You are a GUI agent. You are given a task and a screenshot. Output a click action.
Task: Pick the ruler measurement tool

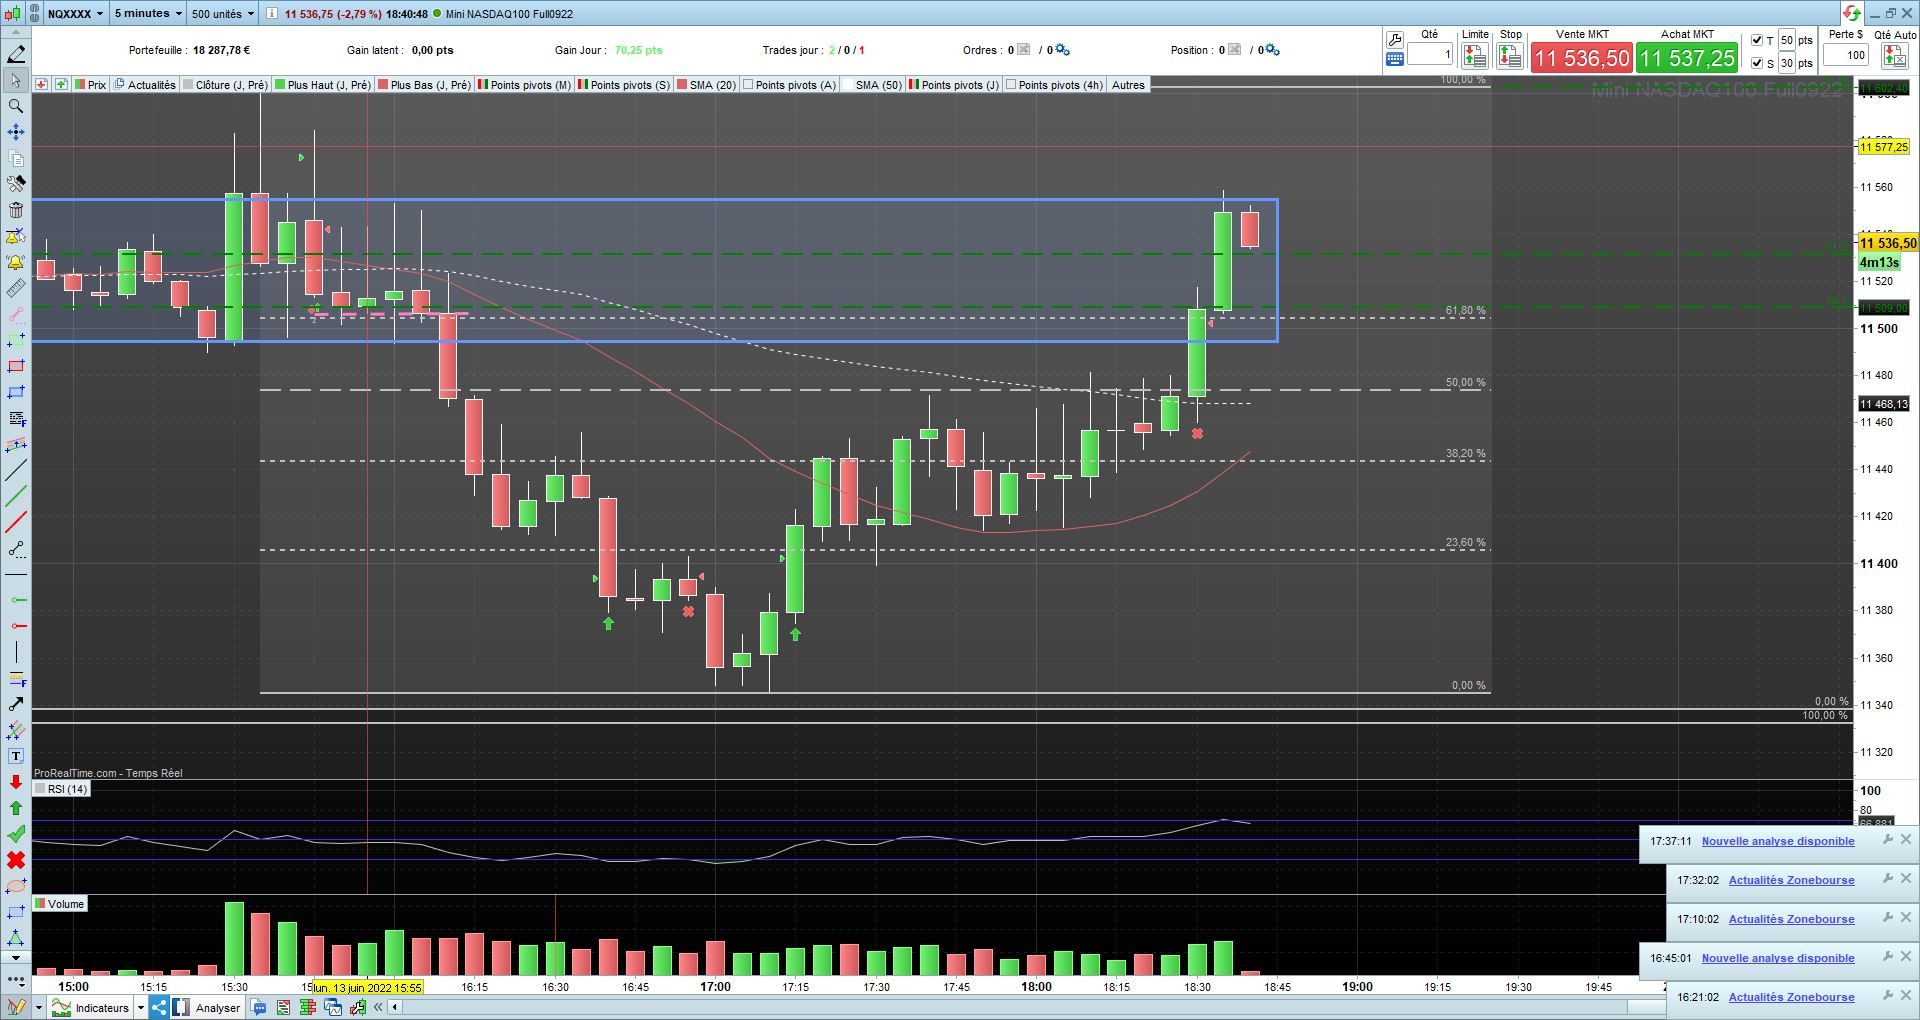click(x=16, y=288)
